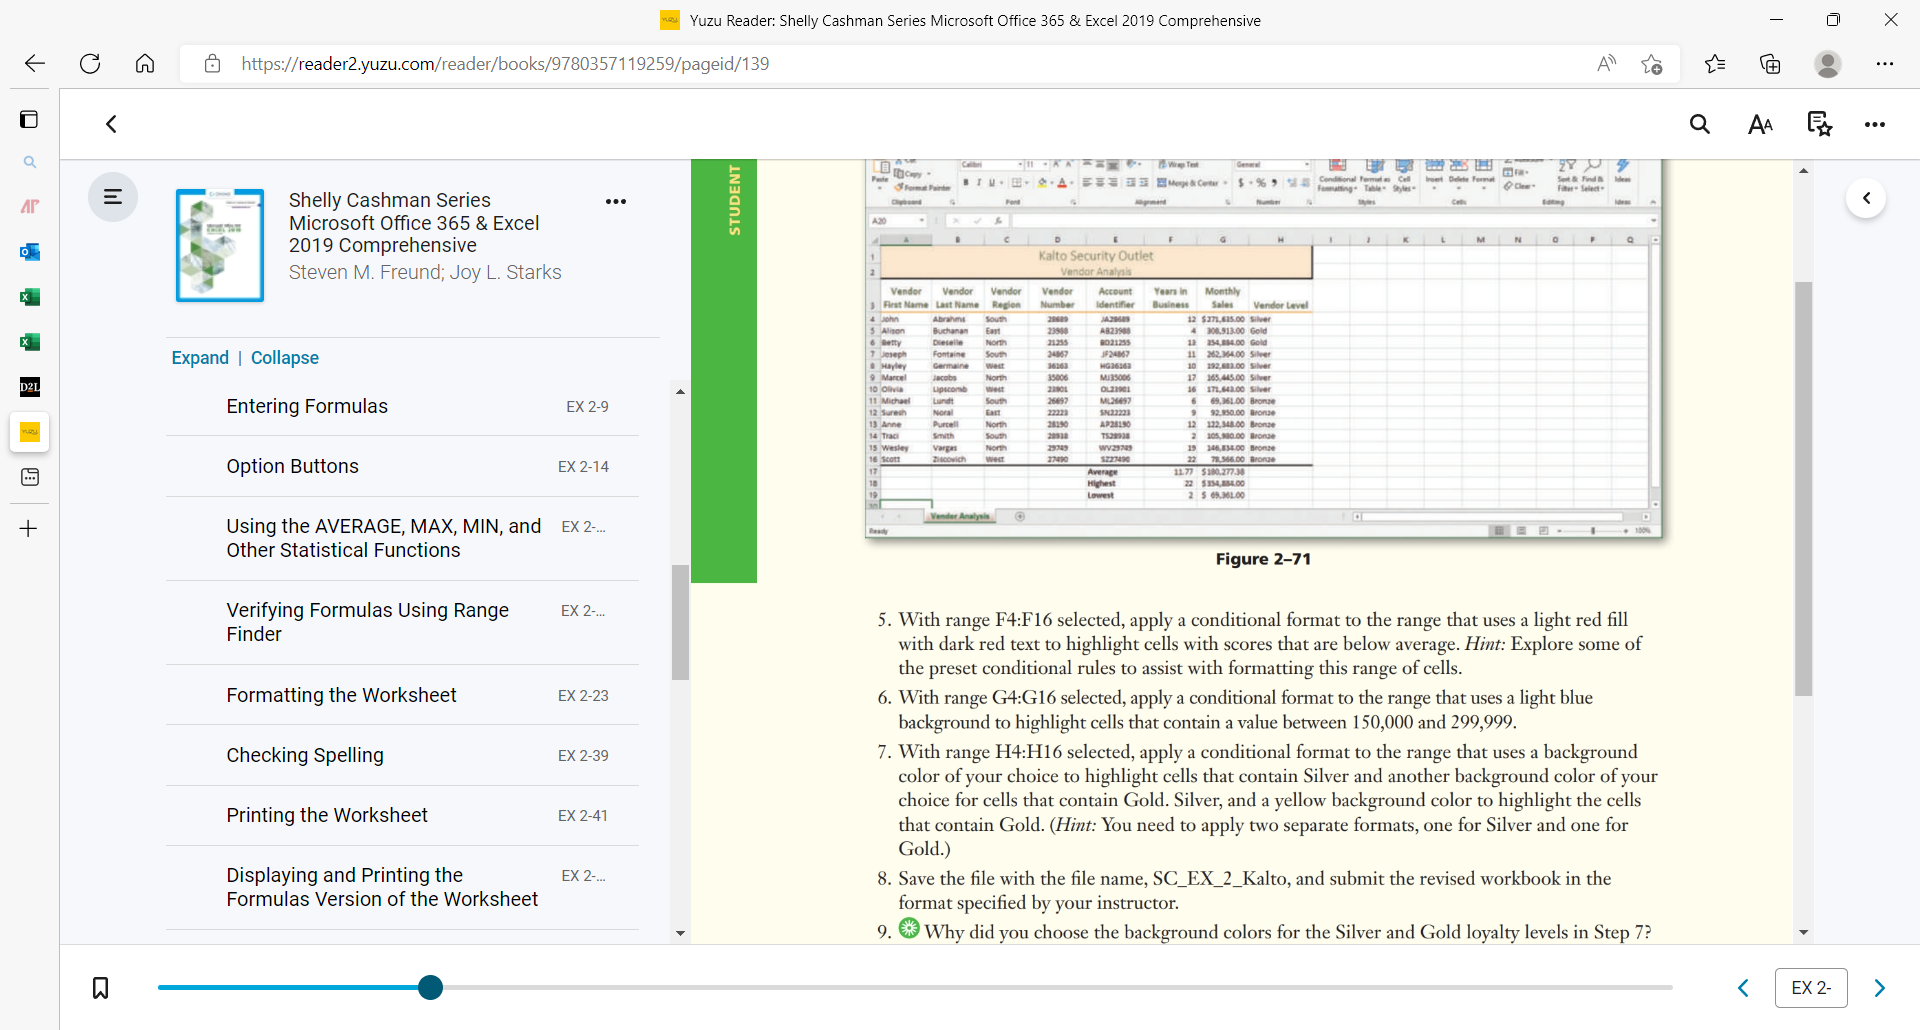Open the book options ellipsis menu
Screen dimensions: 1920x1030
[x=616, y=202]
